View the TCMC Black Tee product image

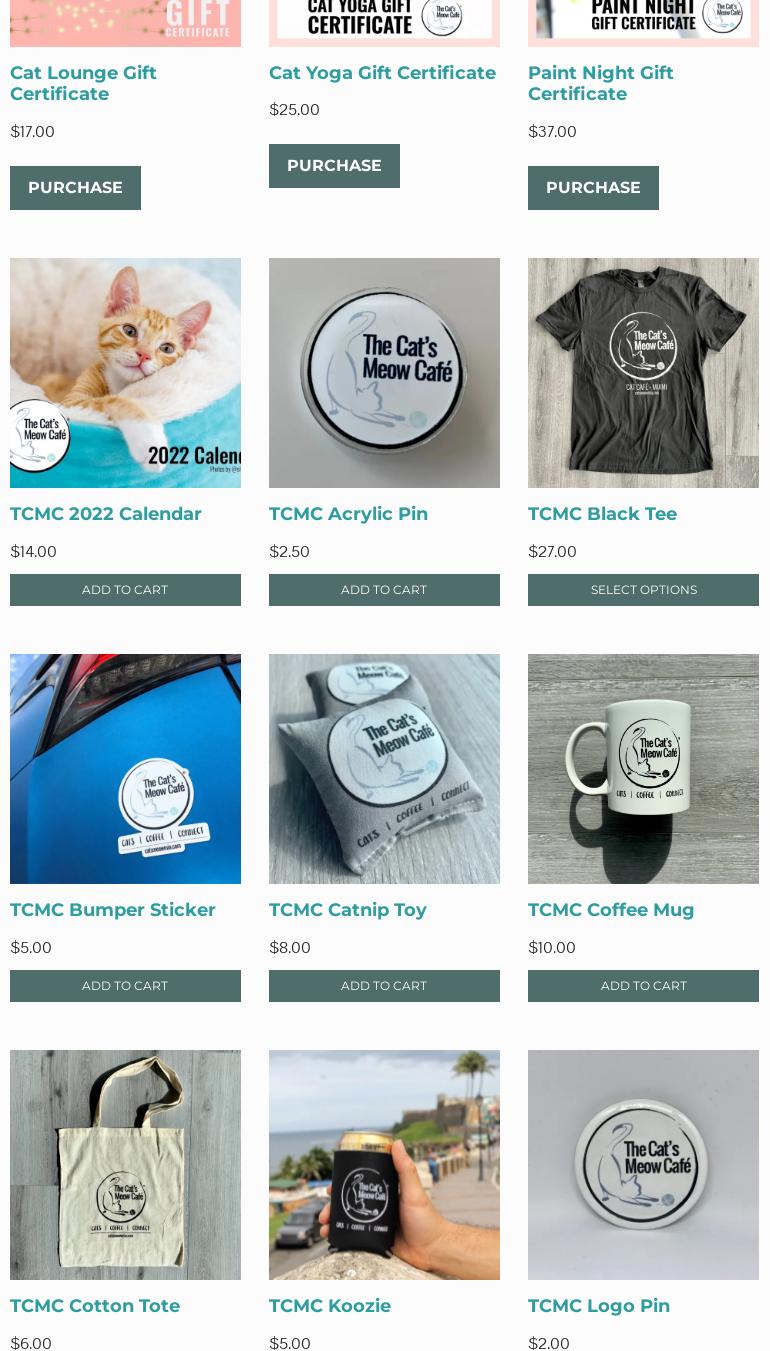click(643, 373)
